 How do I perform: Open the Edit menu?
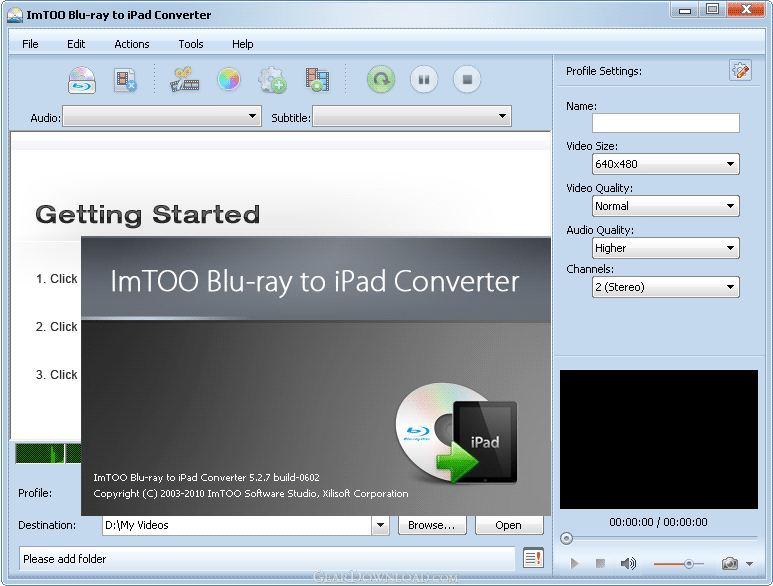point(76,44)
